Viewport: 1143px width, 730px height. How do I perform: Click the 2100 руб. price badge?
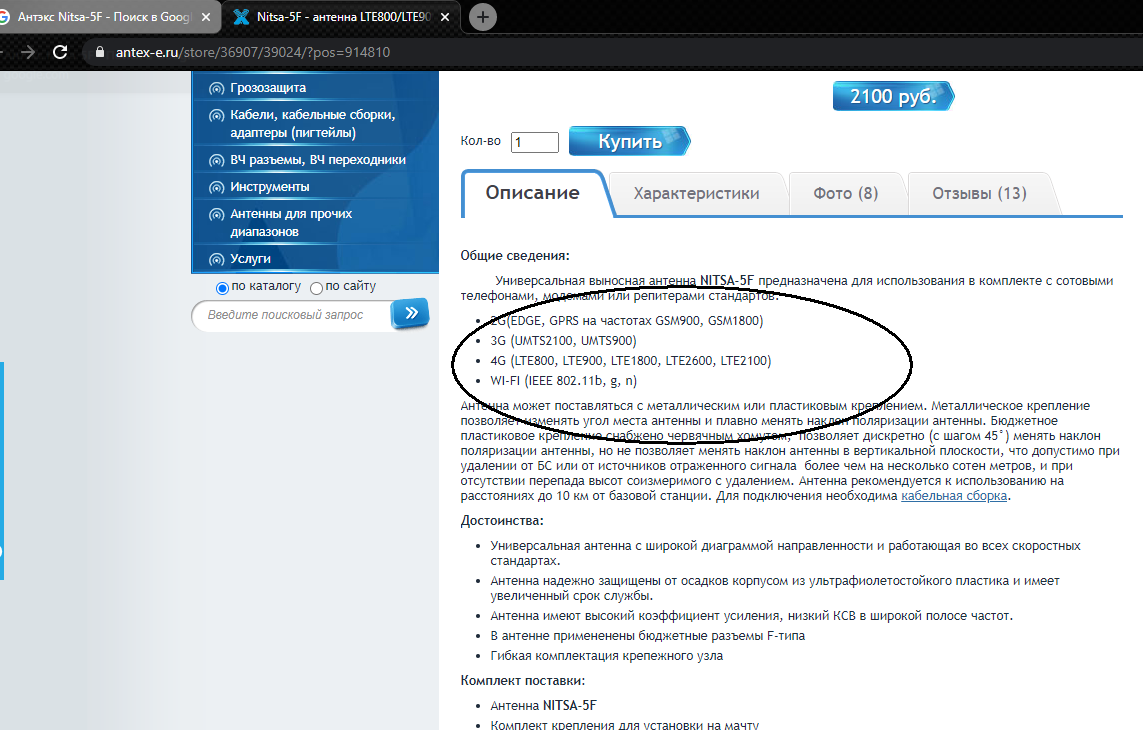point(893,96)
